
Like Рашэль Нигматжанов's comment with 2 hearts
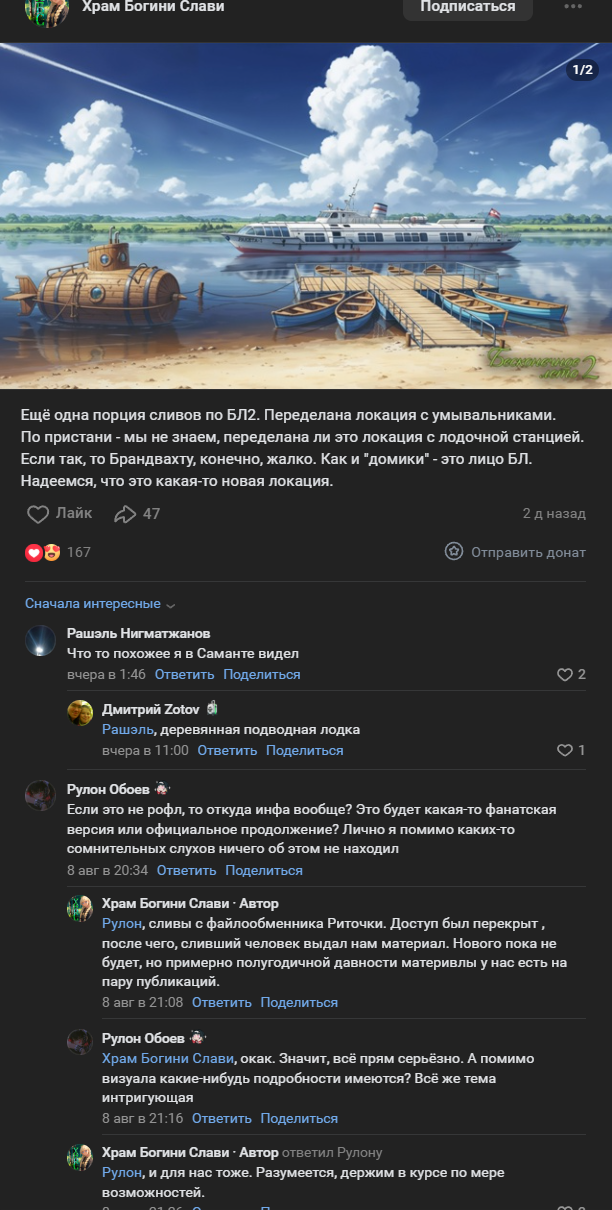point(565,675)
